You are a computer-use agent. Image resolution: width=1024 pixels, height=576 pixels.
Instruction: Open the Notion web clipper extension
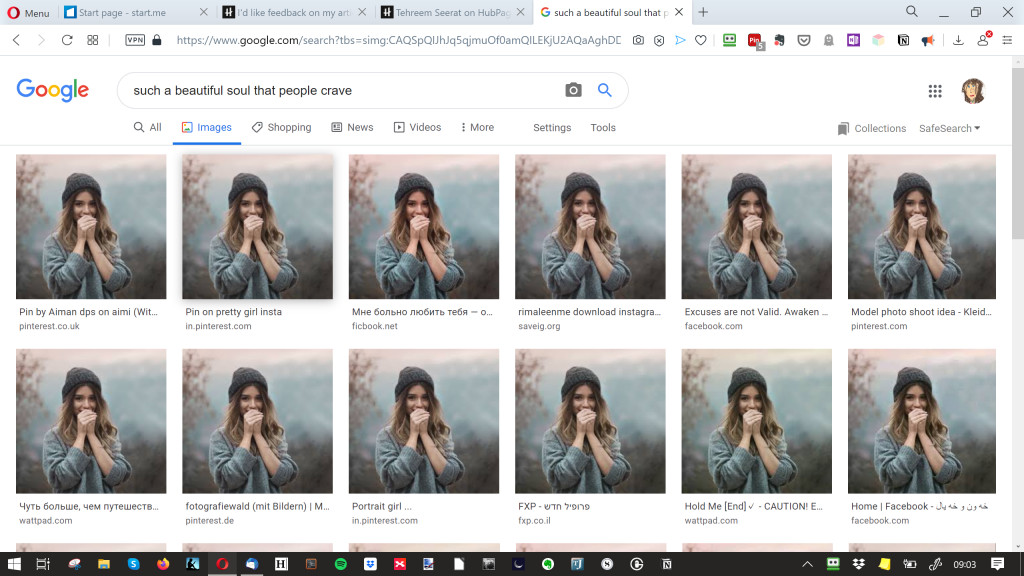tap(903, 40)
